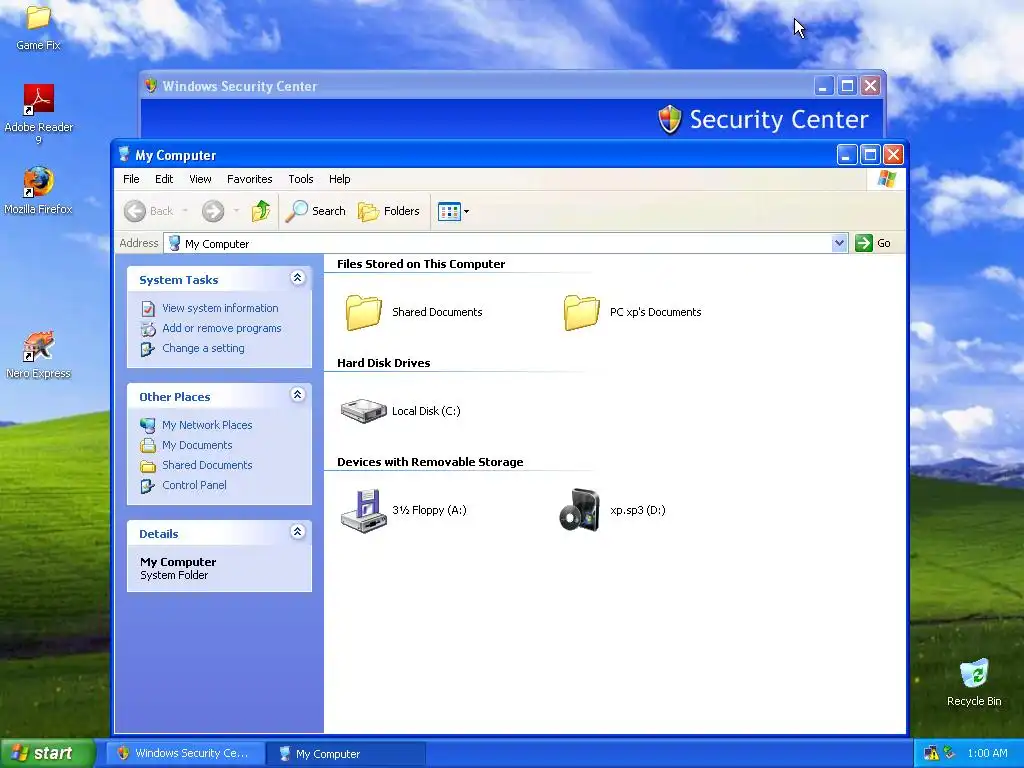Click the Address bar field

505,244
